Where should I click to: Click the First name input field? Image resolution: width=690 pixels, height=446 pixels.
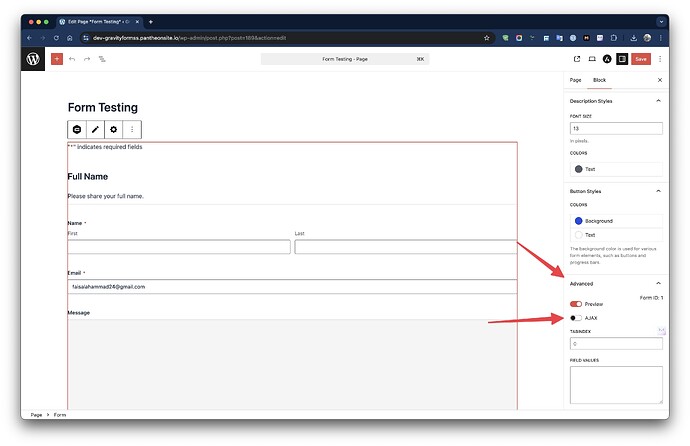[x=179, y=247]
